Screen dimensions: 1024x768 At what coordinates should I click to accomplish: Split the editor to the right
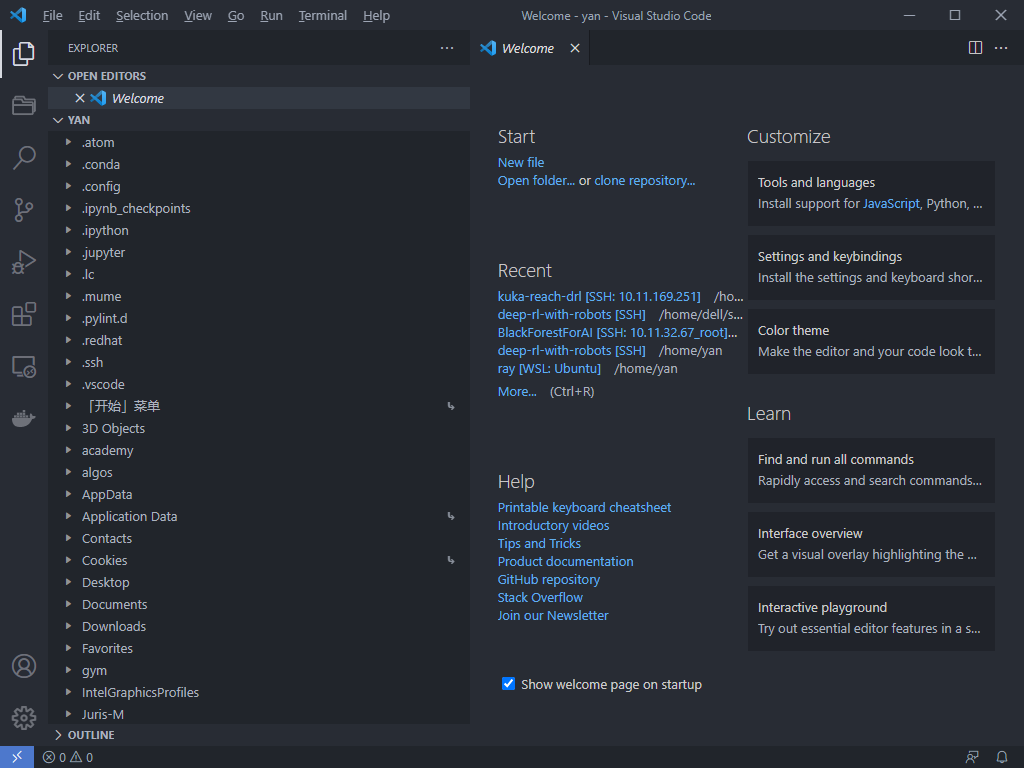(x=975, y=48)
